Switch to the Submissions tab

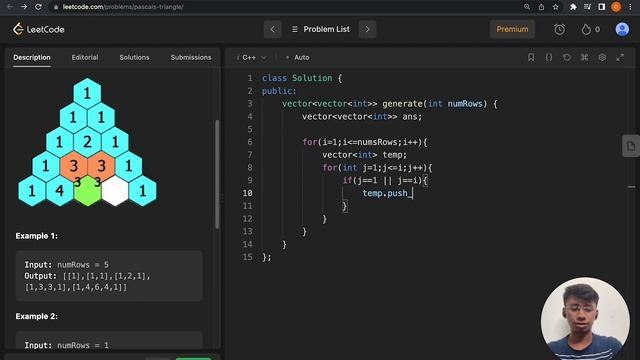[x=191, y=58]
